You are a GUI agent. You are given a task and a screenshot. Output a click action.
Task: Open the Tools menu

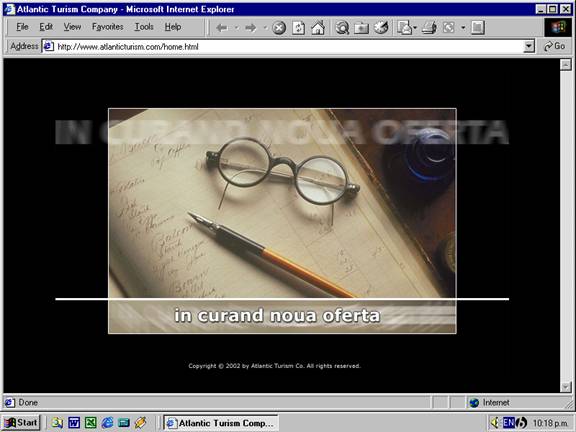tap(144, 27)
